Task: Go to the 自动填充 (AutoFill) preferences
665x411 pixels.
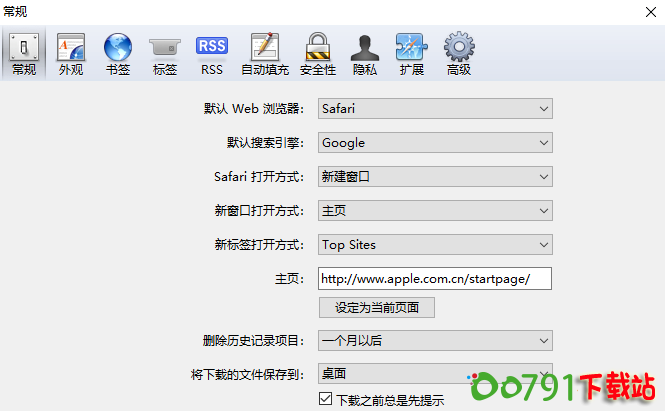Action: click(264, 54)
